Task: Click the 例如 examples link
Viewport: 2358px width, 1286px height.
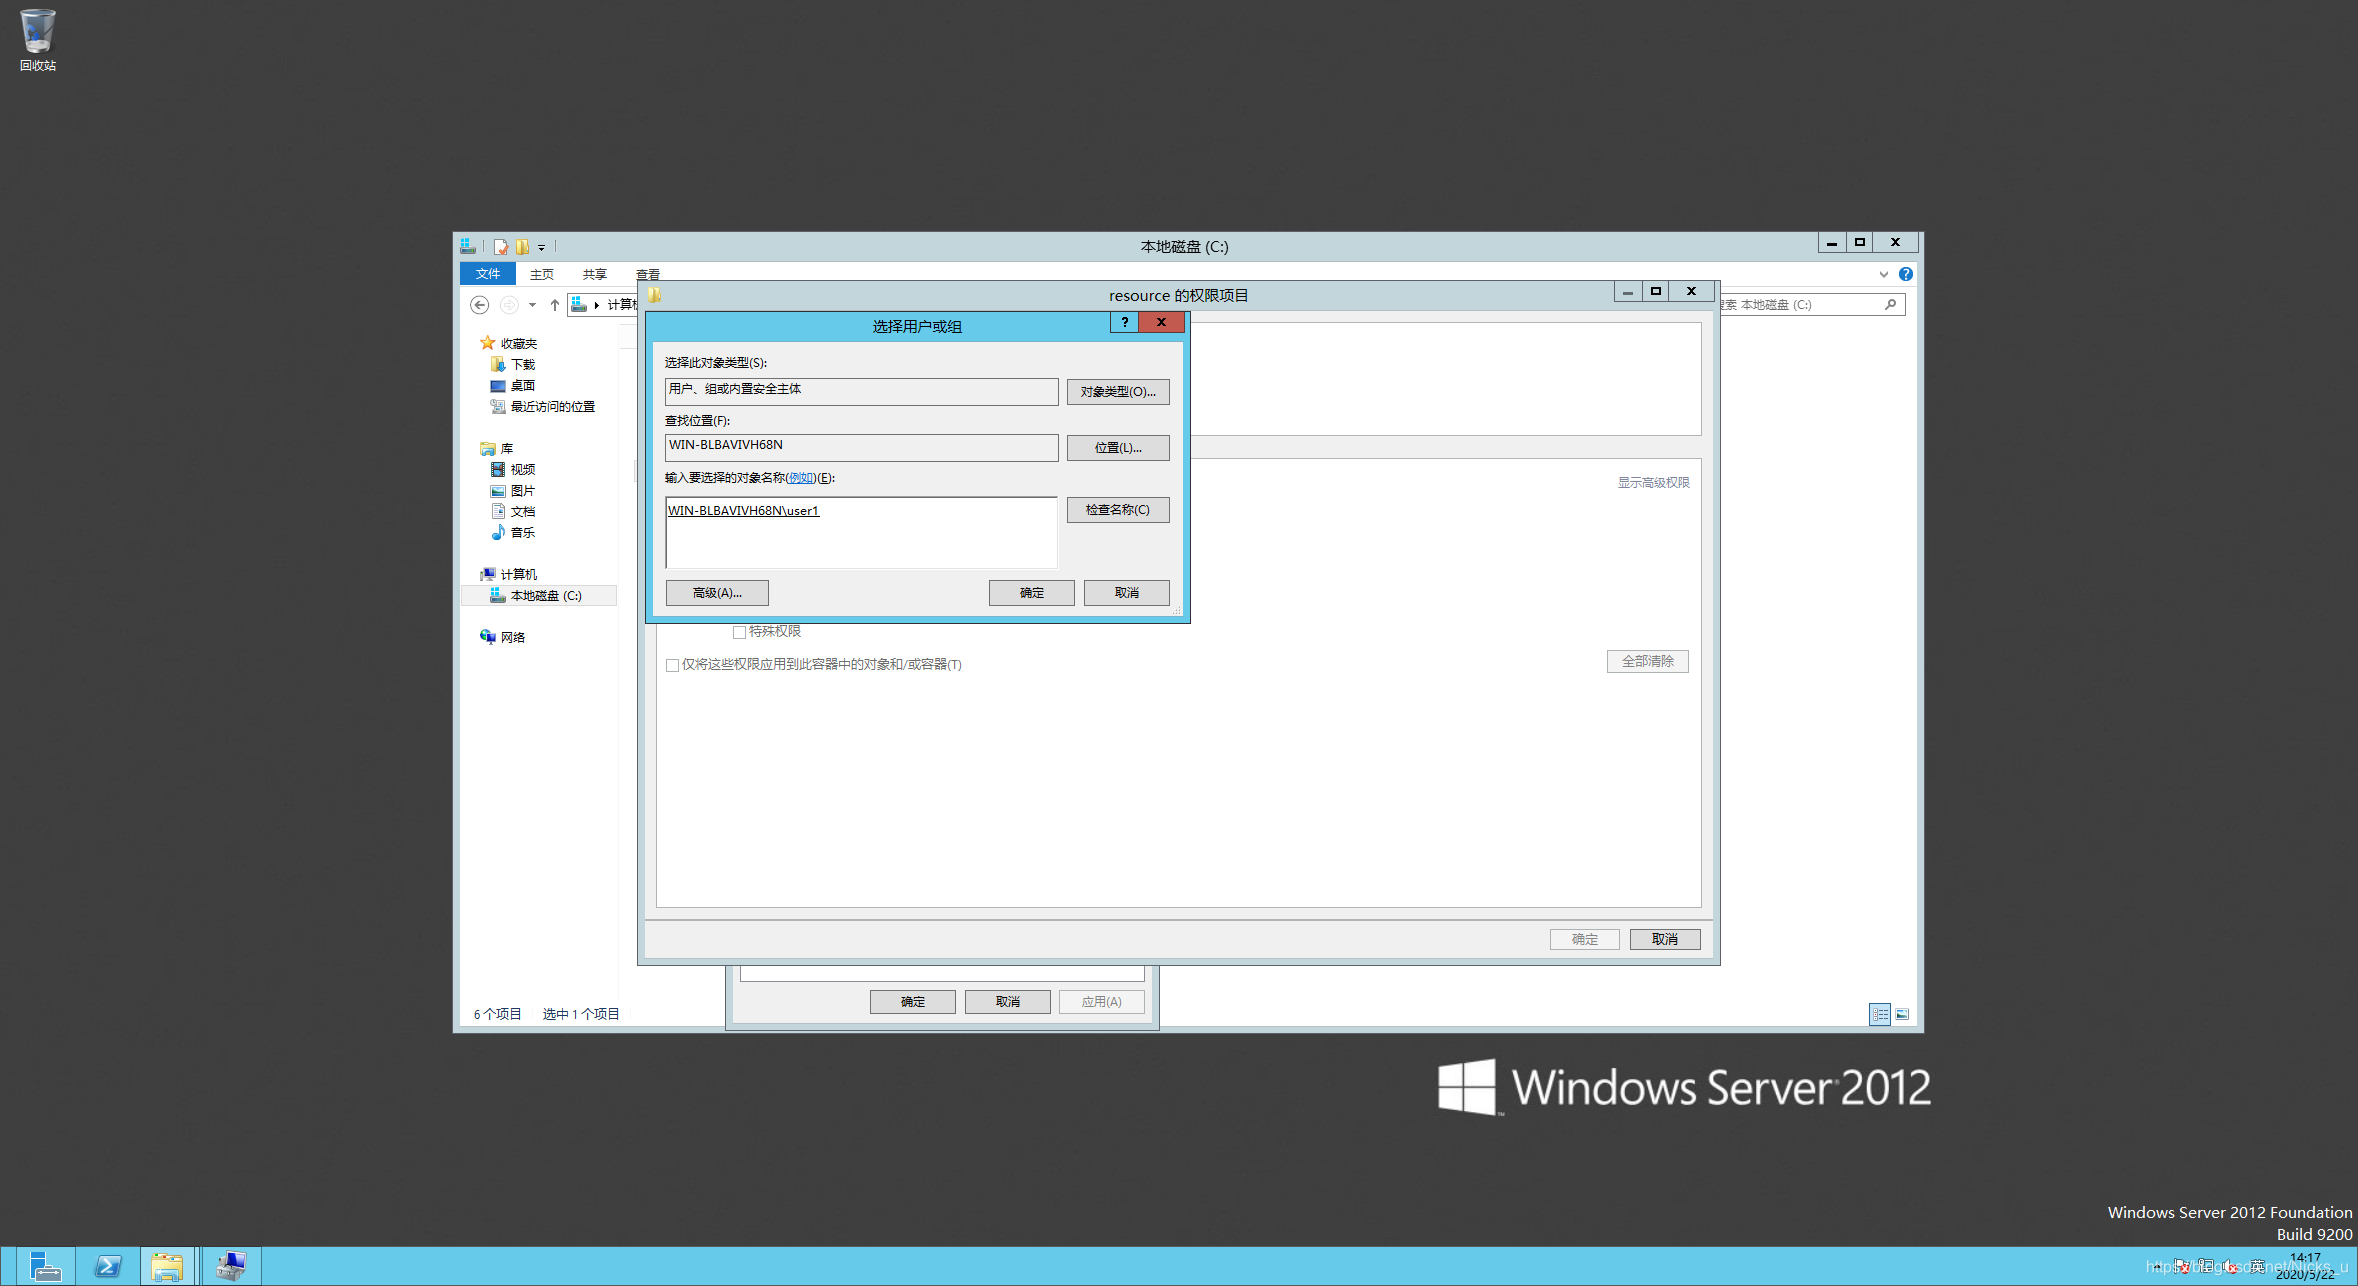Action: [x=800, y=478]
